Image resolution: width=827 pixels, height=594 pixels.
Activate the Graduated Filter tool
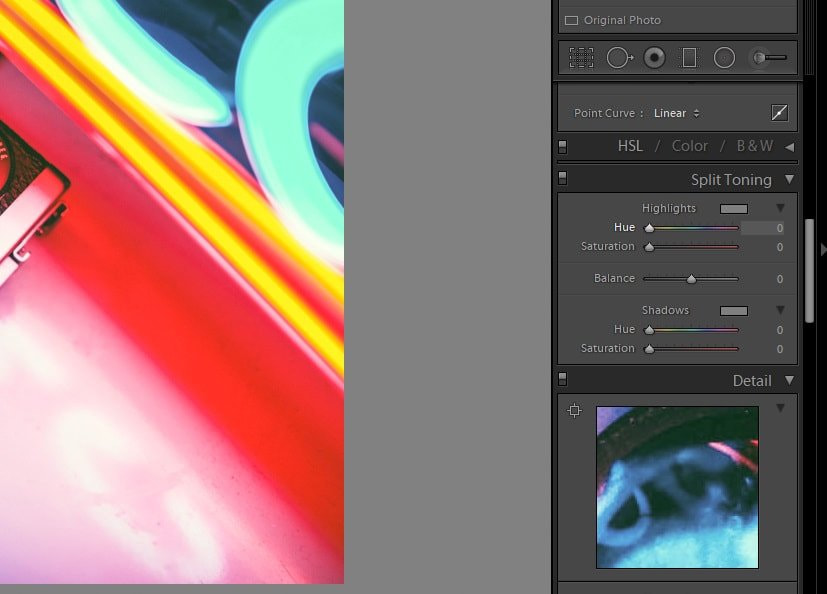[688, 57]
